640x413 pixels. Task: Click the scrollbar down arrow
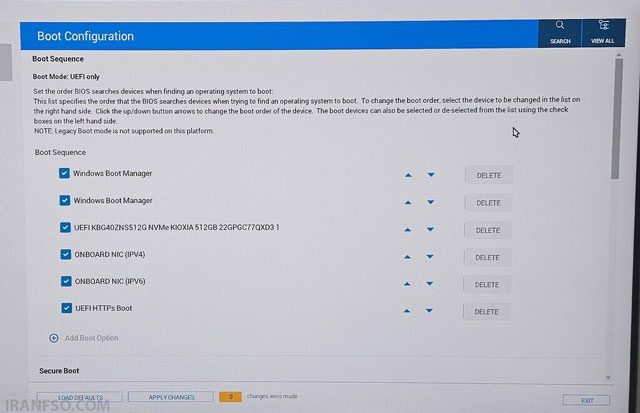[609, 378]
